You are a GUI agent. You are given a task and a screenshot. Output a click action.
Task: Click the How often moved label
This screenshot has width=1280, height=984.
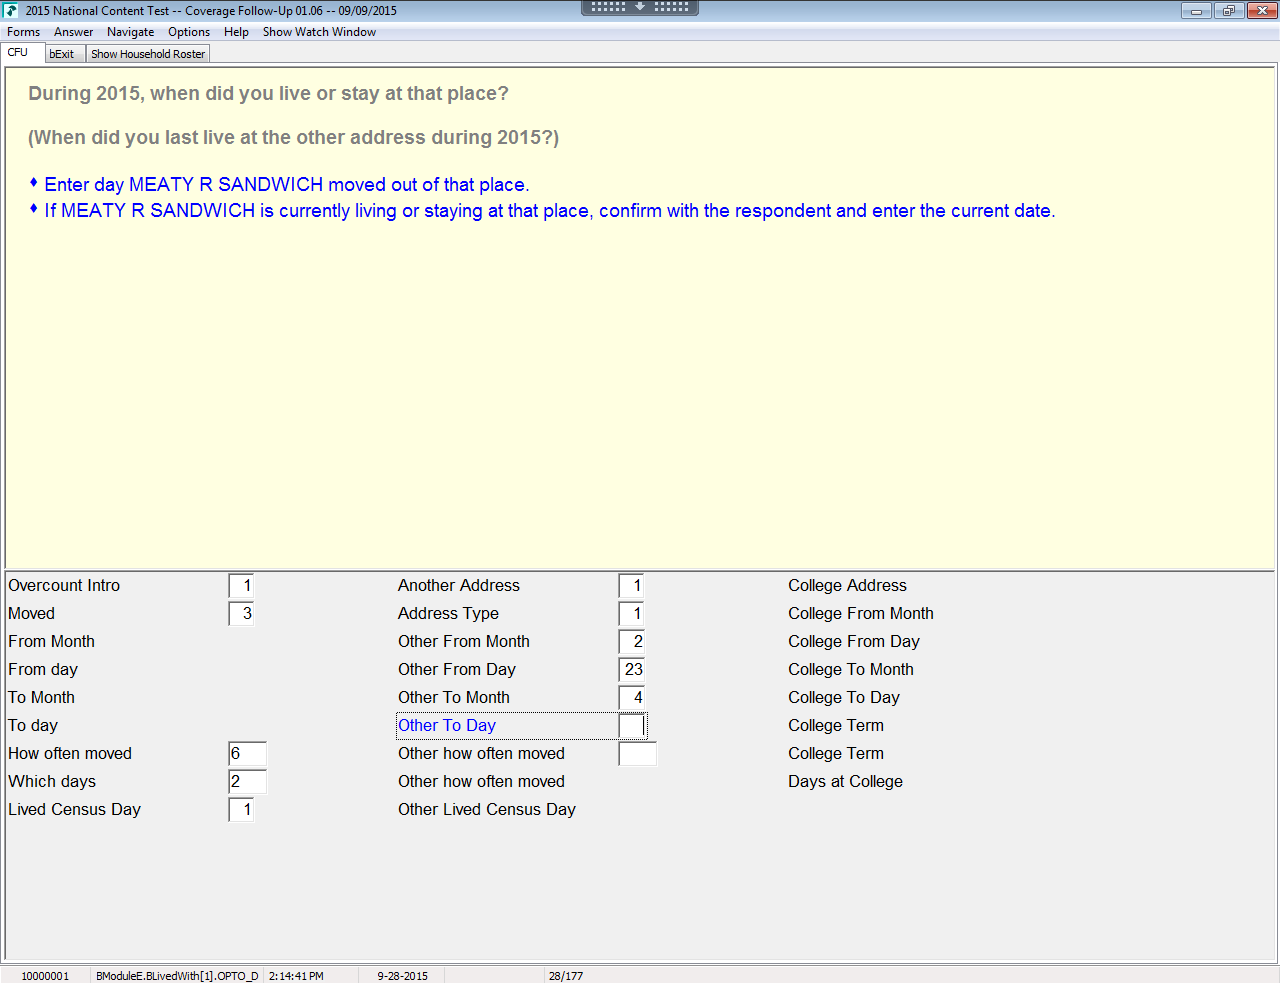[x=70, y=754]
